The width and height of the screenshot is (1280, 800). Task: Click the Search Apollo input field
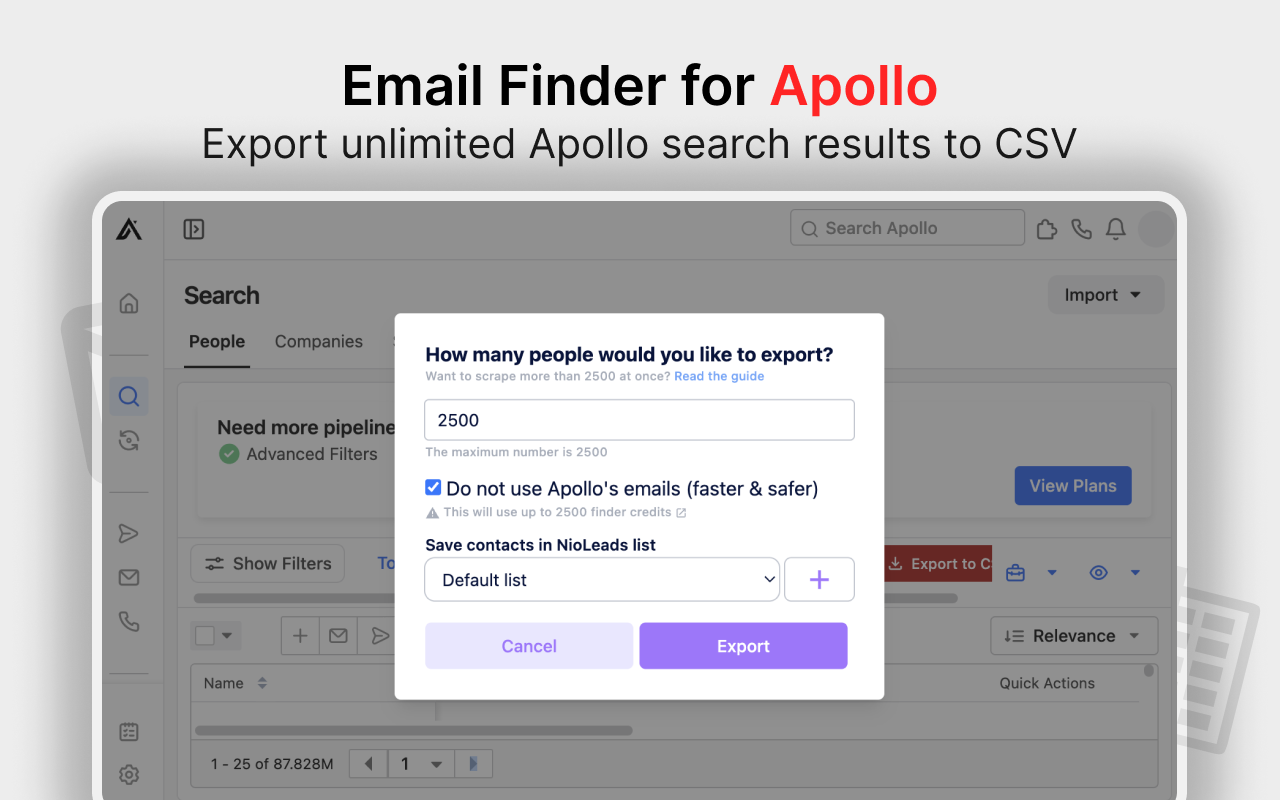(x=905, y=227)
